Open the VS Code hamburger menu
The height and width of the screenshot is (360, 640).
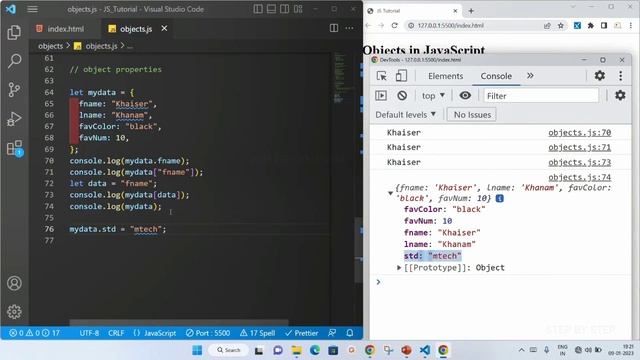click(33, 9)
